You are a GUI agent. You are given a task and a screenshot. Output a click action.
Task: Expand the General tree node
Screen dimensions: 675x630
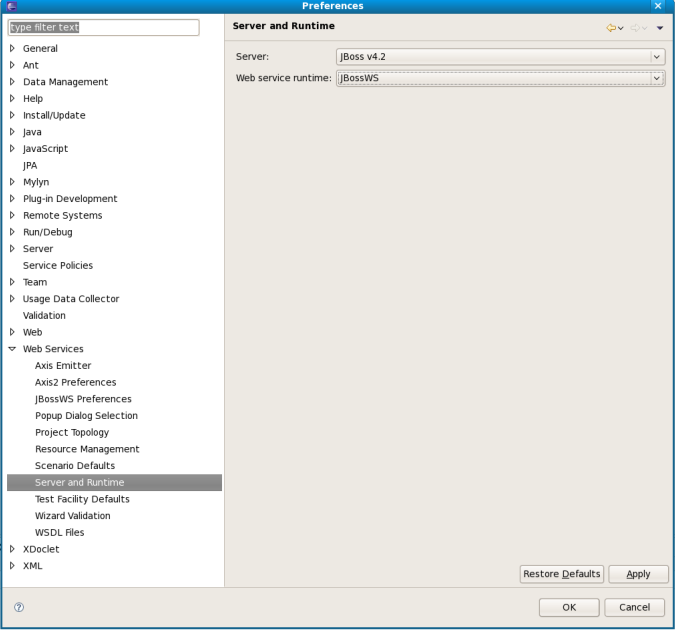[12, 48]
